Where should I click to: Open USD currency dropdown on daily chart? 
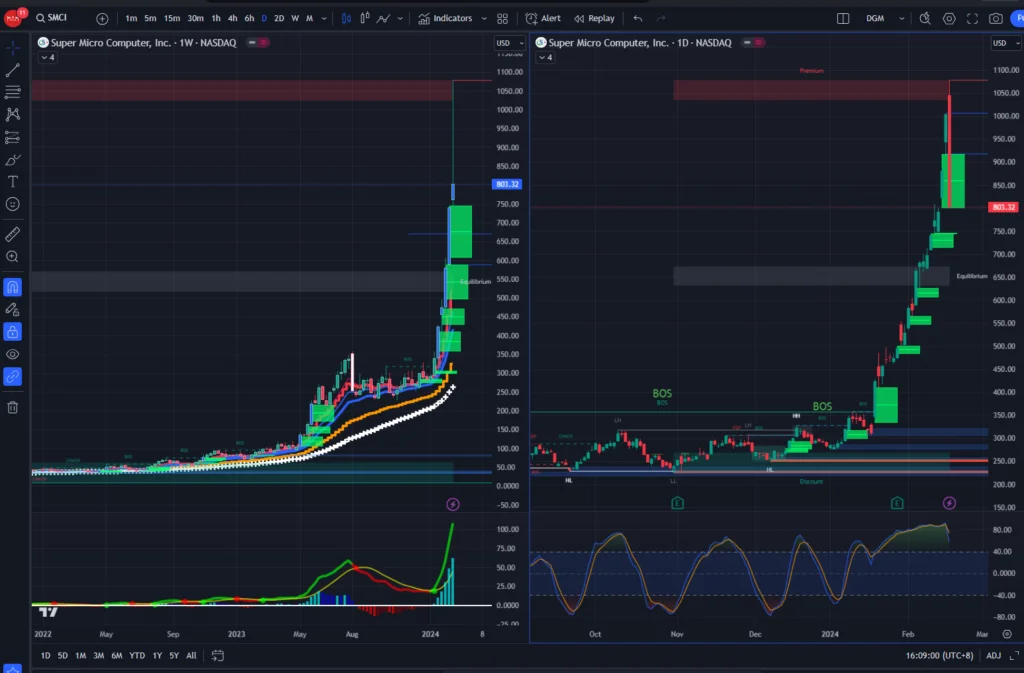tap(1006, 43)
